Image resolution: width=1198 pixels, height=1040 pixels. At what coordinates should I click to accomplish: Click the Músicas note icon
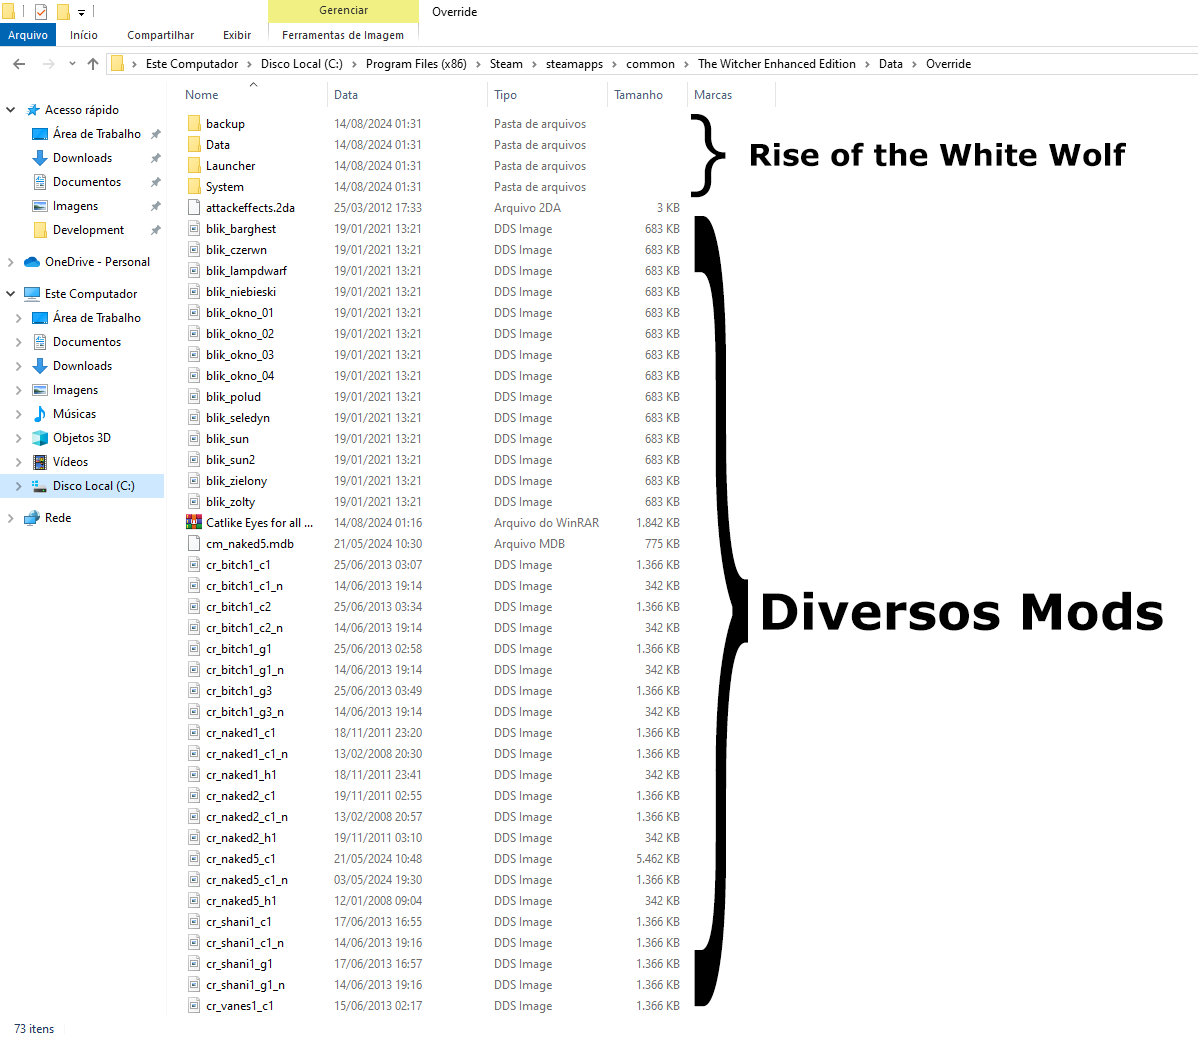pyautogui.click(x=40, y=414)
